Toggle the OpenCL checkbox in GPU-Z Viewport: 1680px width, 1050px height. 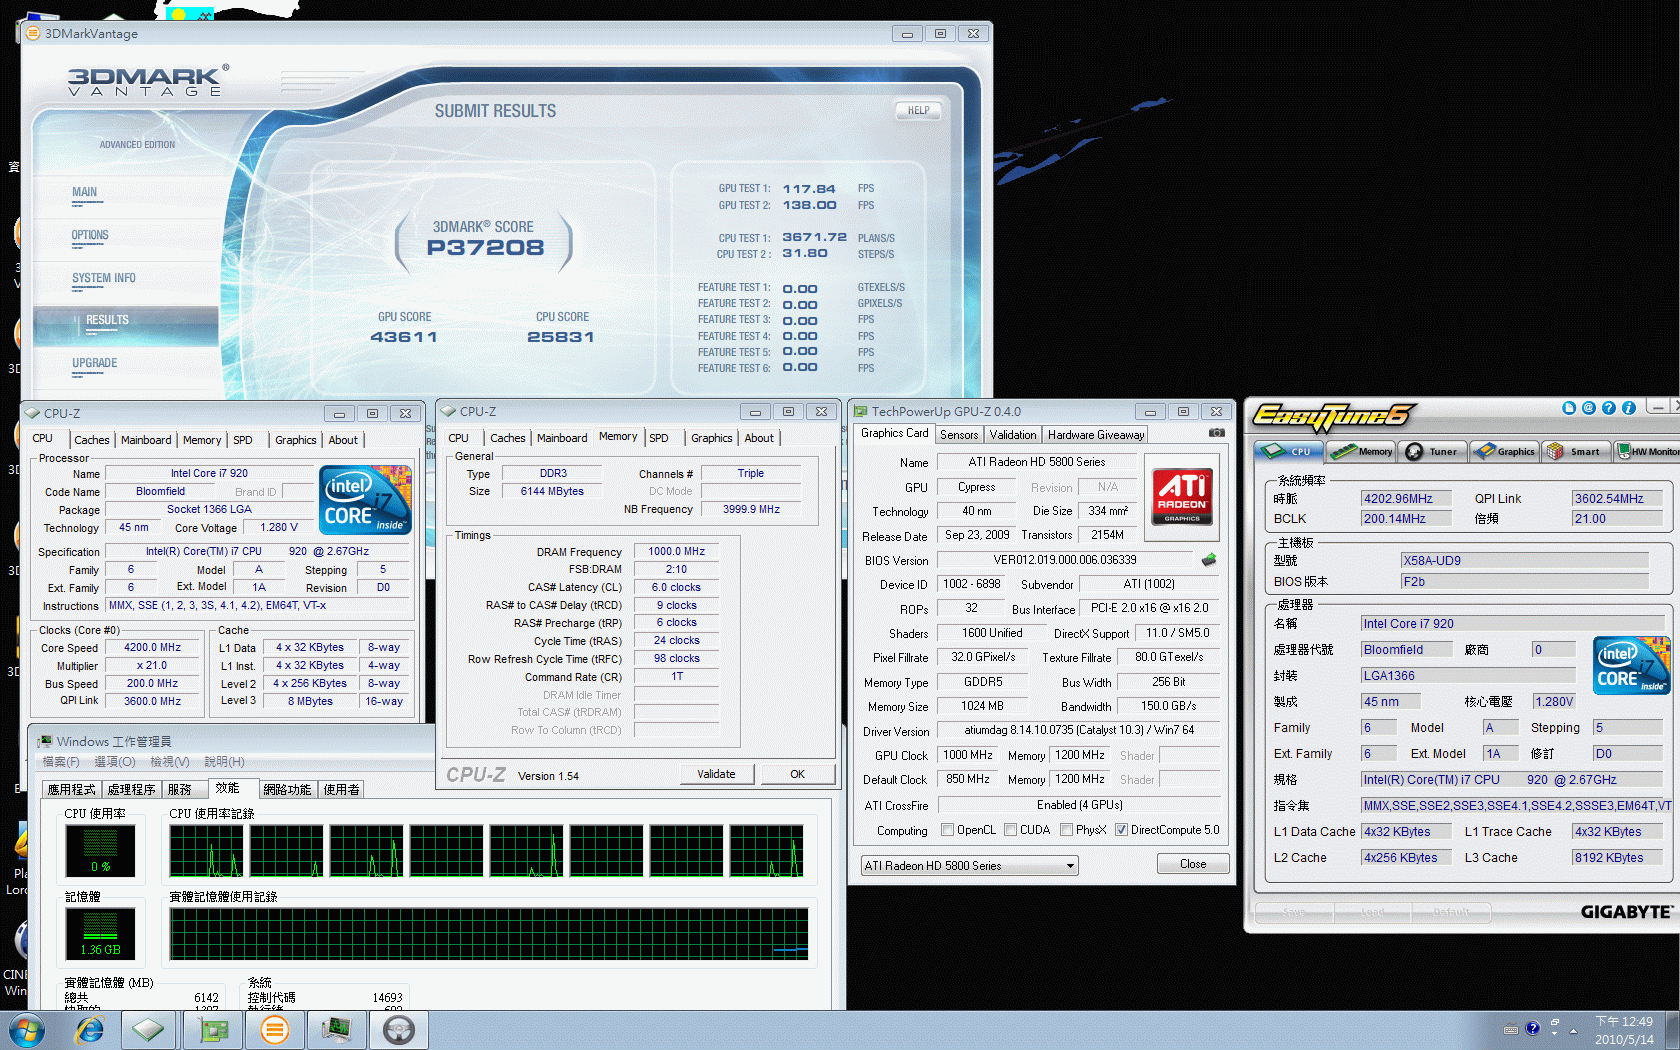947,830
